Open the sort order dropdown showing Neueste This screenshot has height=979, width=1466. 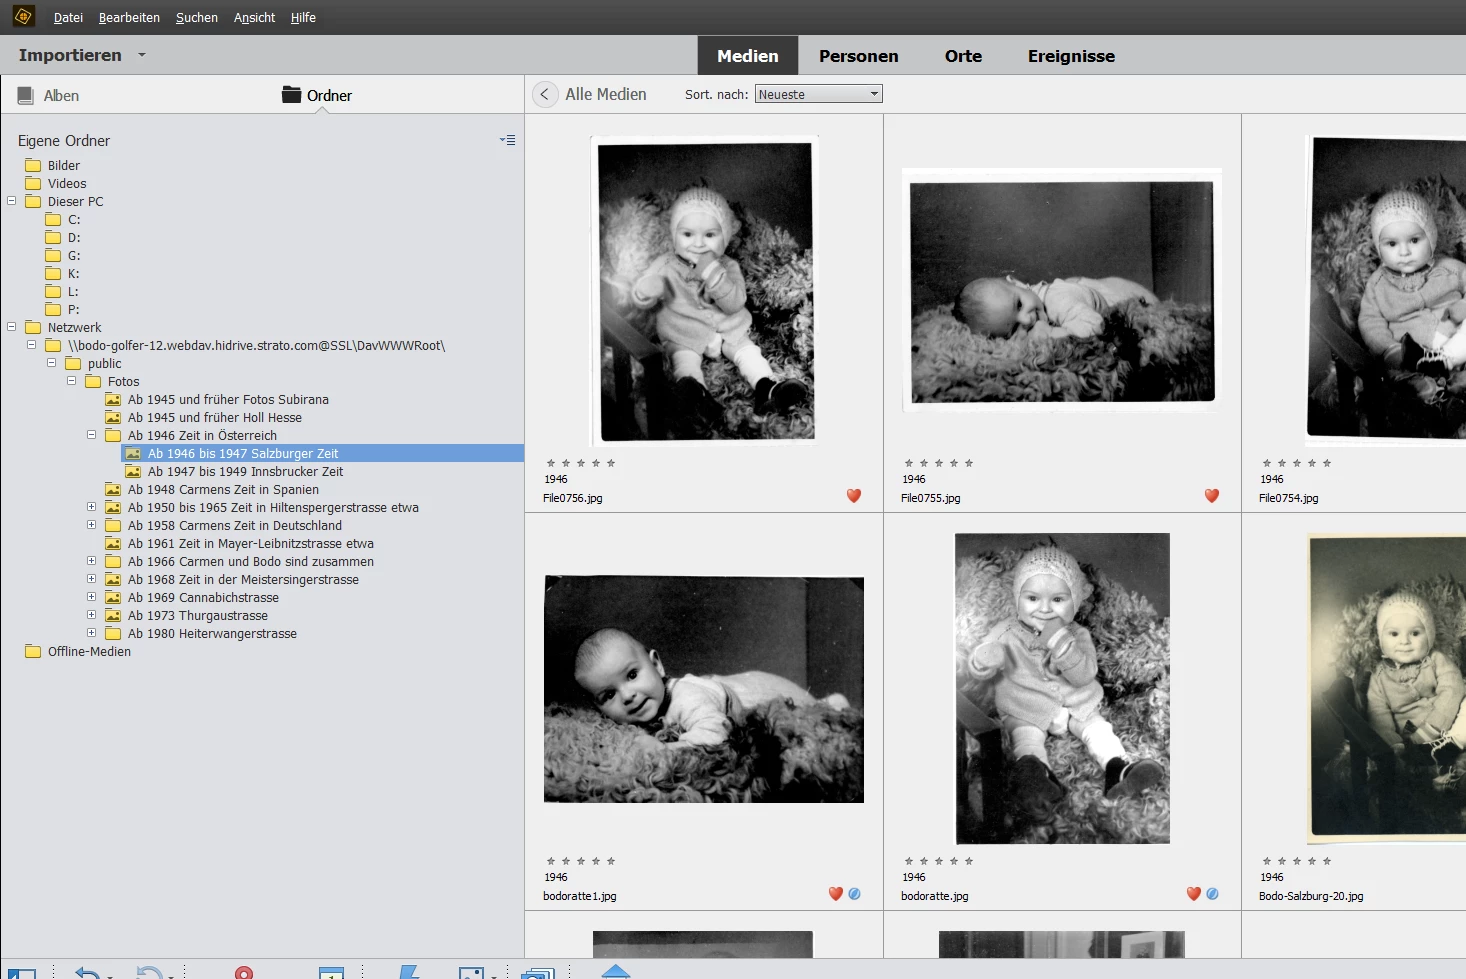(819, 94)
